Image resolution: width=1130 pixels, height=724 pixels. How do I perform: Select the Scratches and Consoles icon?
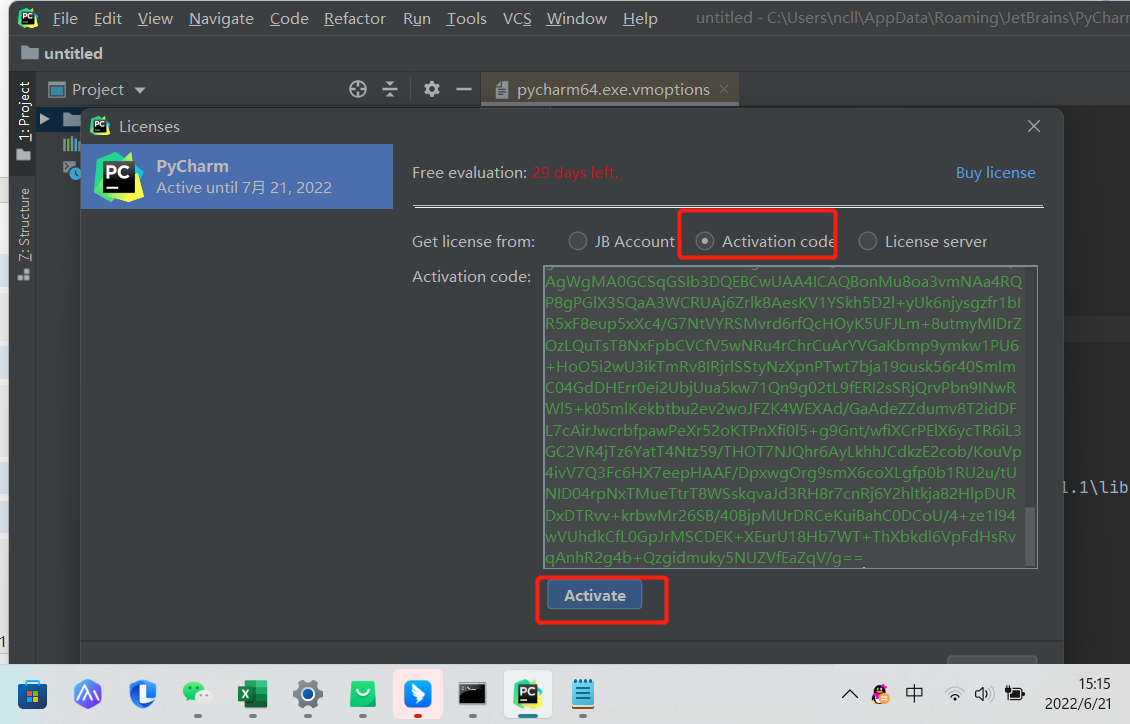pos(71,170)
